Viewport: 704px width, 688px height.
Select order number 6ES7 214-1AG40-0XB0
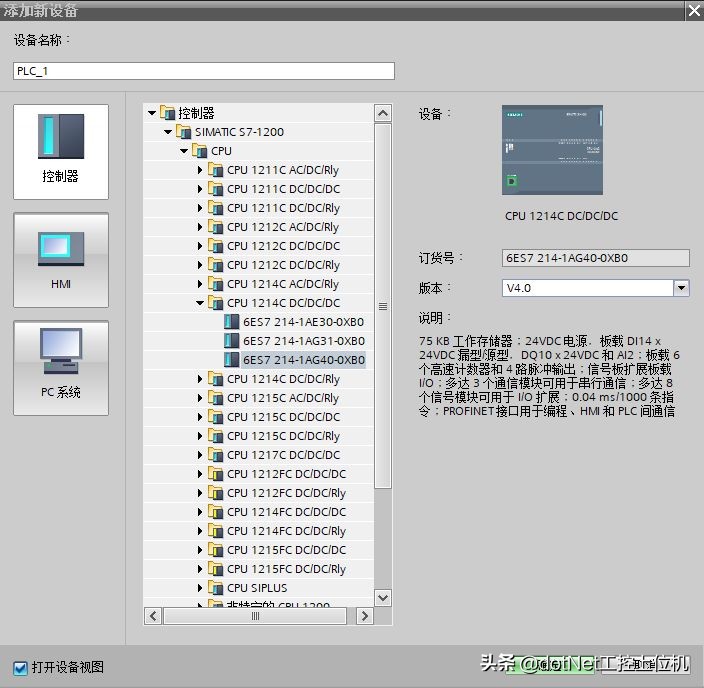point(304,360)
